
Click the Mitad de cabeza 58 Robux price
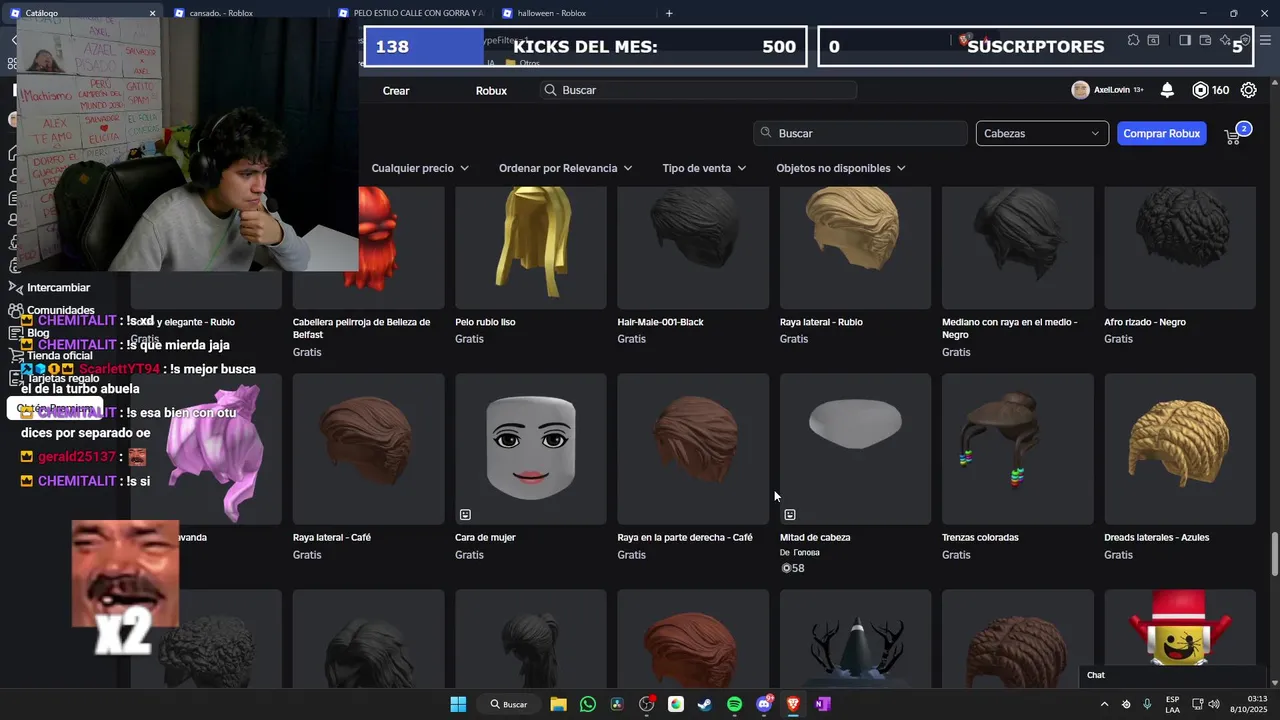pos(792,568)
